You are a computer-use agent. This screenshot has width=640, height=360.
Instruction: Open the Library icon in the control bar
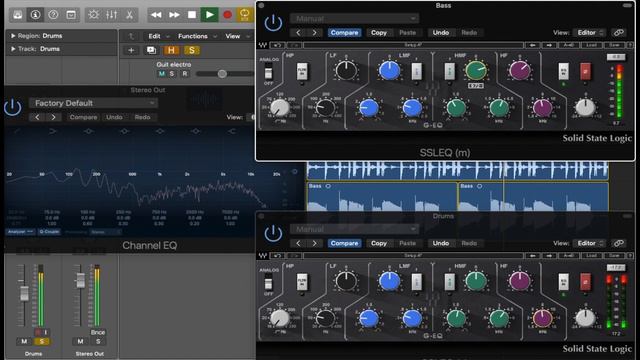pos(18,15)
